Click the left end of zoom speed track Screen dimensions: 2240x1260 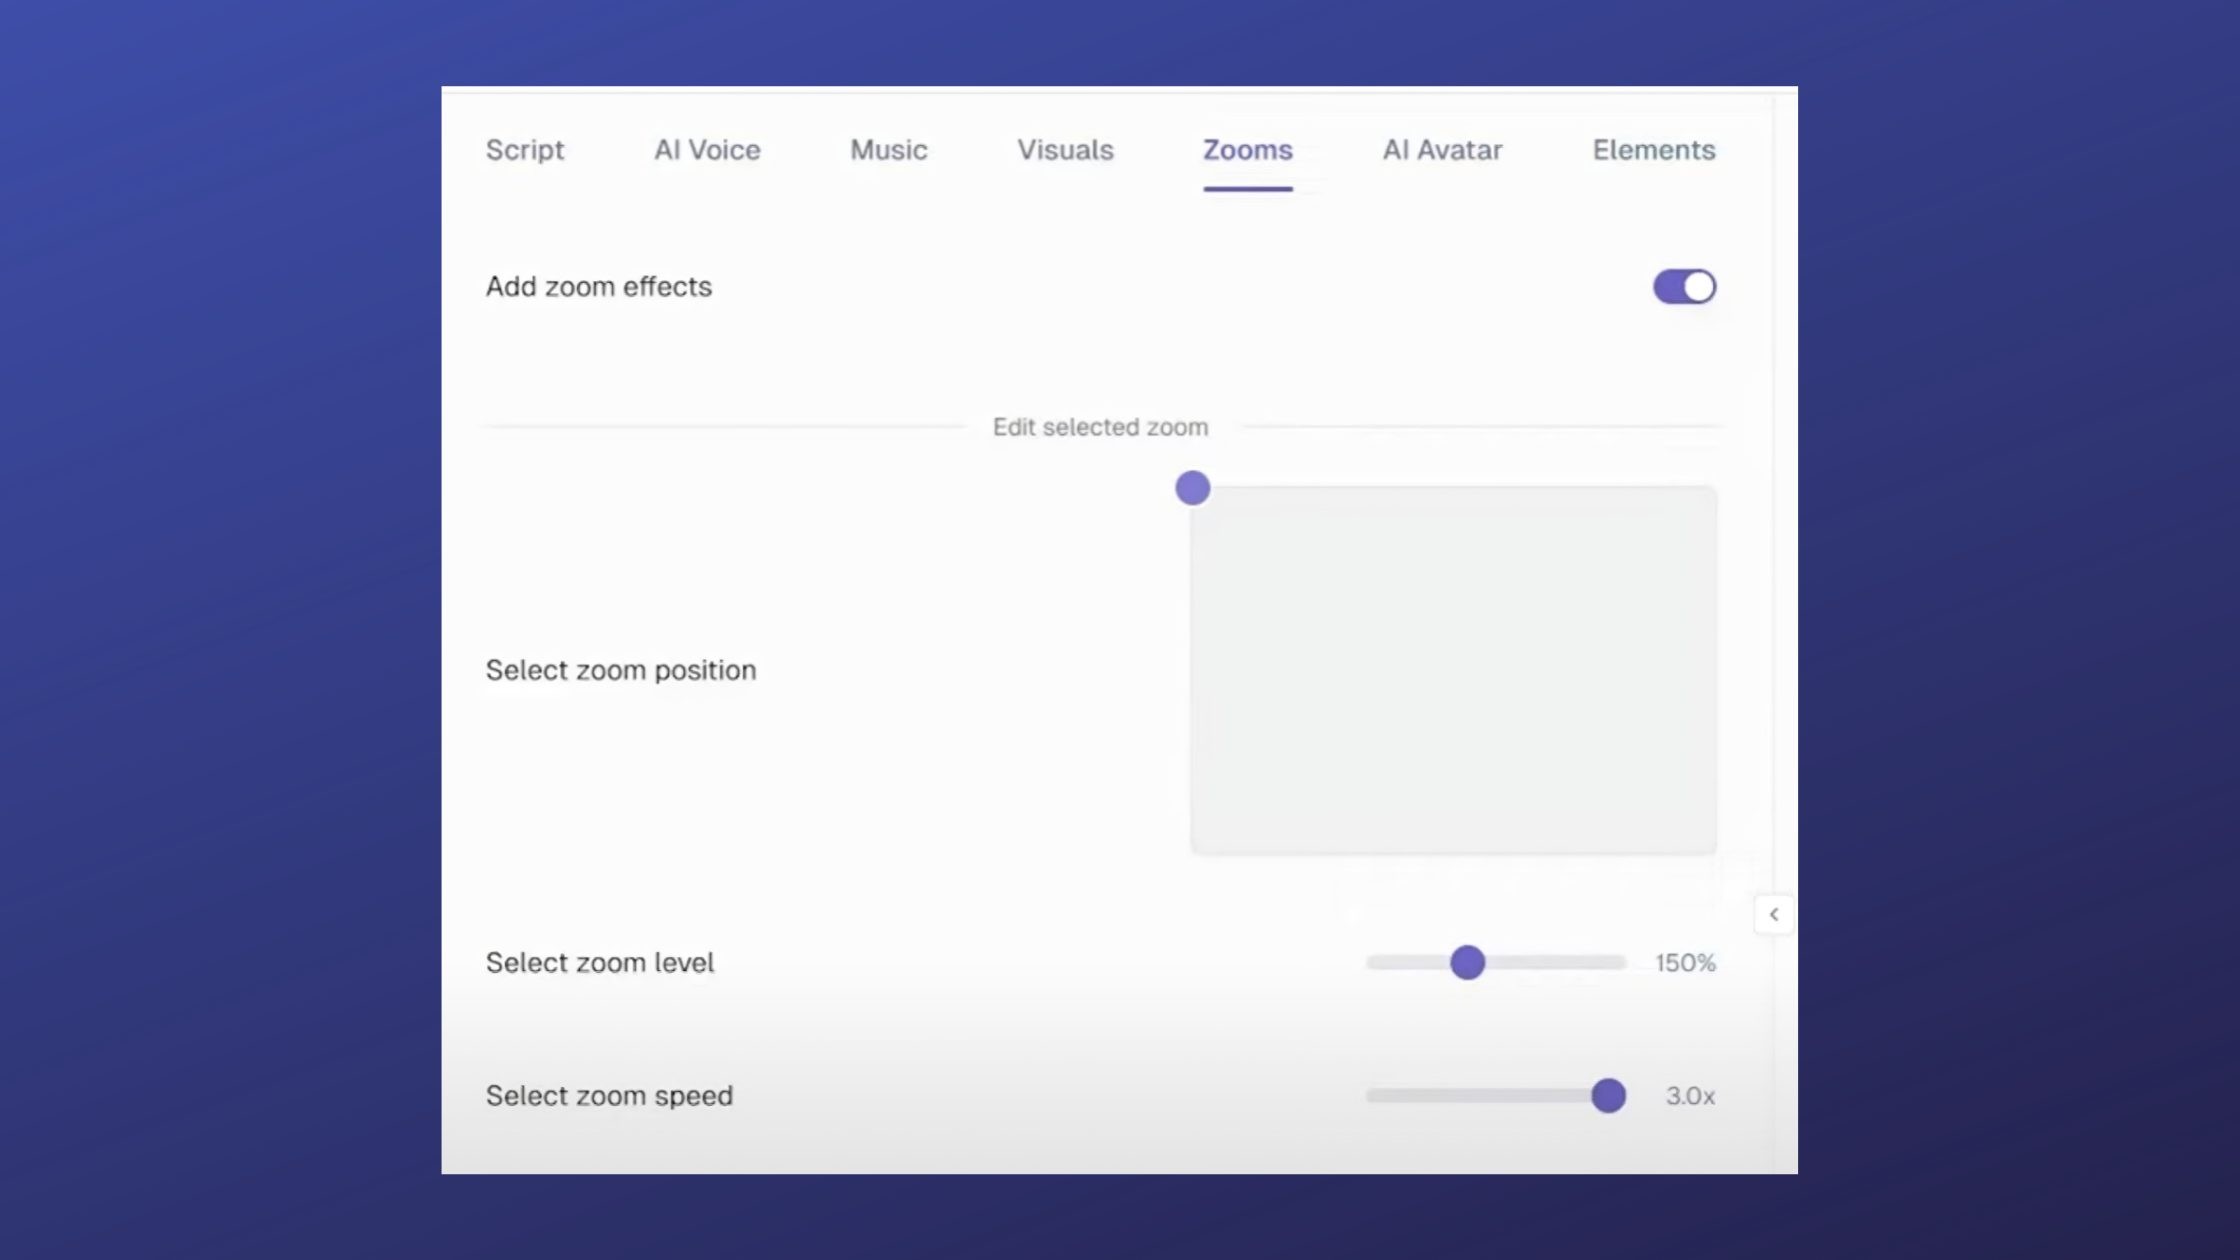point(1378,1095)
